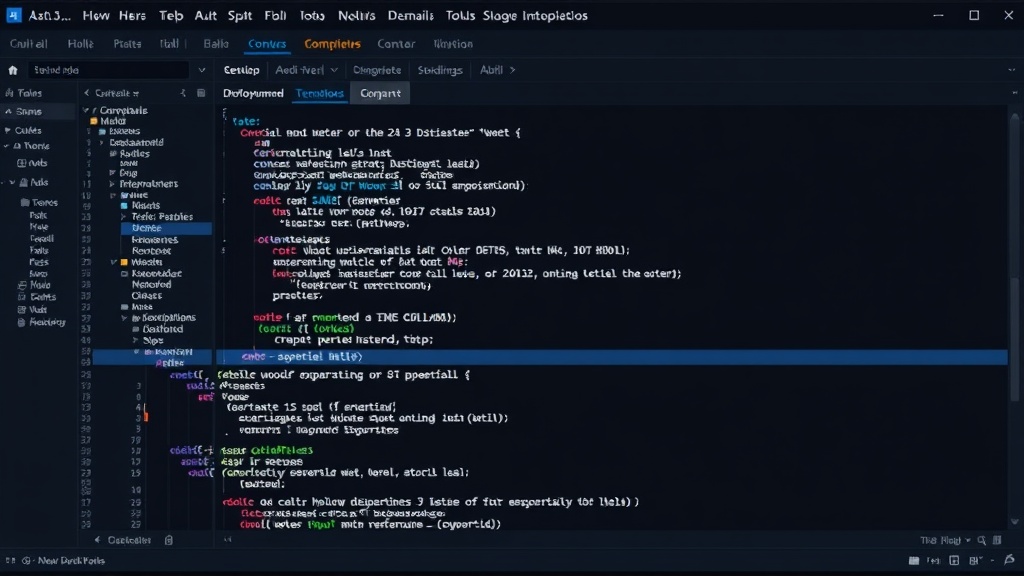The height and width of the screenshot is (576, 1024).
Task: Expand the Aedi dropdown in the toolbar
Action: [x=334, y=70]
